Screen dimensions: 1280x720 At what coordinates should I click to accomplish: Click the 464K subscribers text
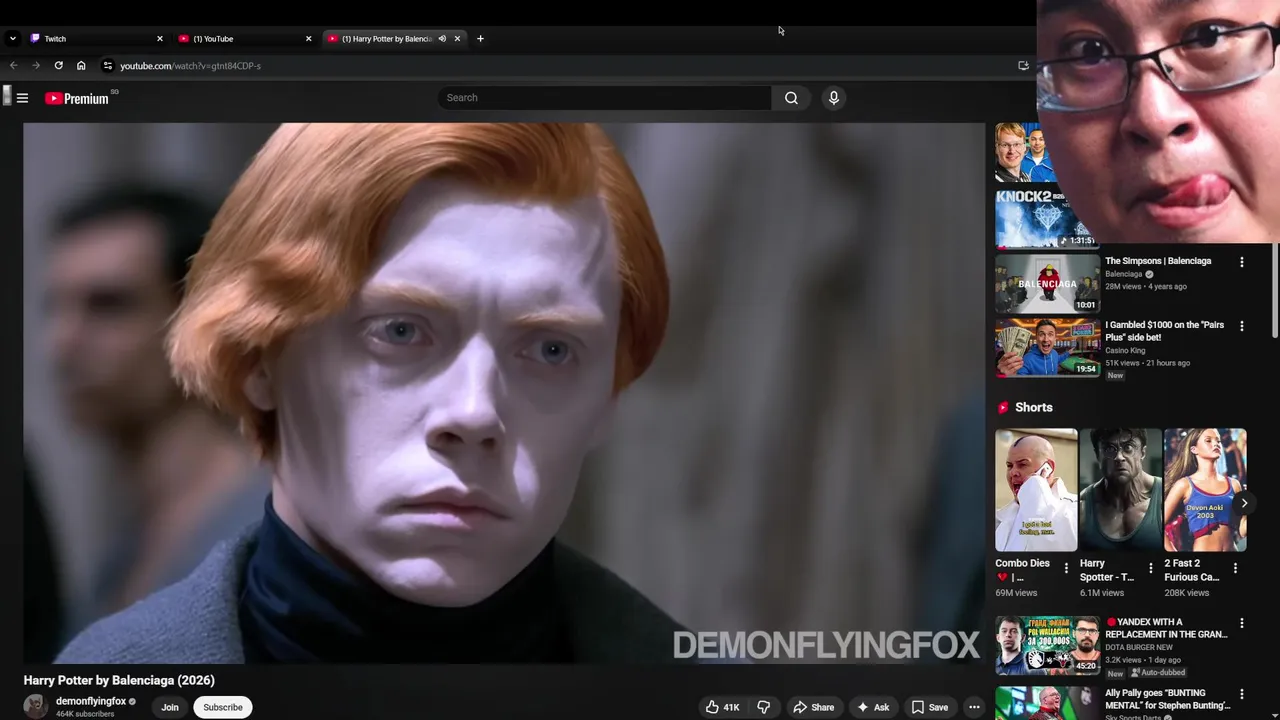85,714
